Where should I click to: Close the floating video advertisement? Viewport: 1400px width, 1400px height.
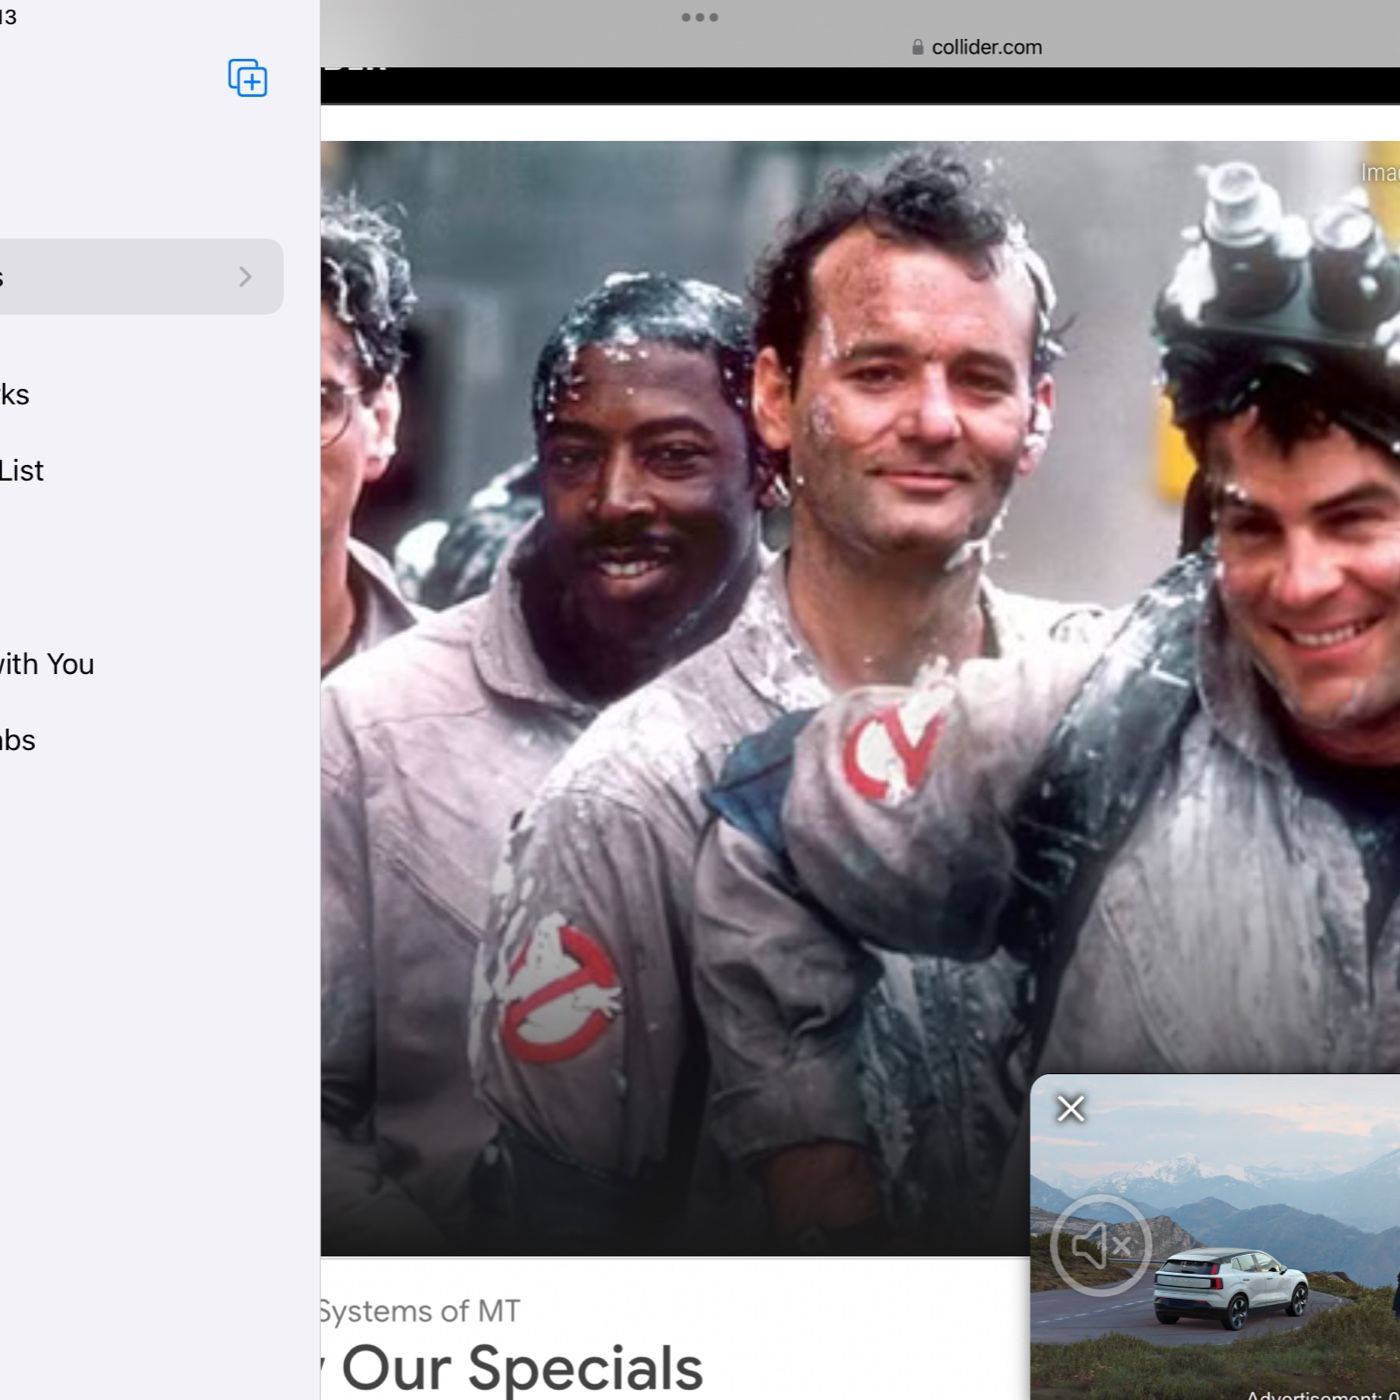(1071, 1108)
